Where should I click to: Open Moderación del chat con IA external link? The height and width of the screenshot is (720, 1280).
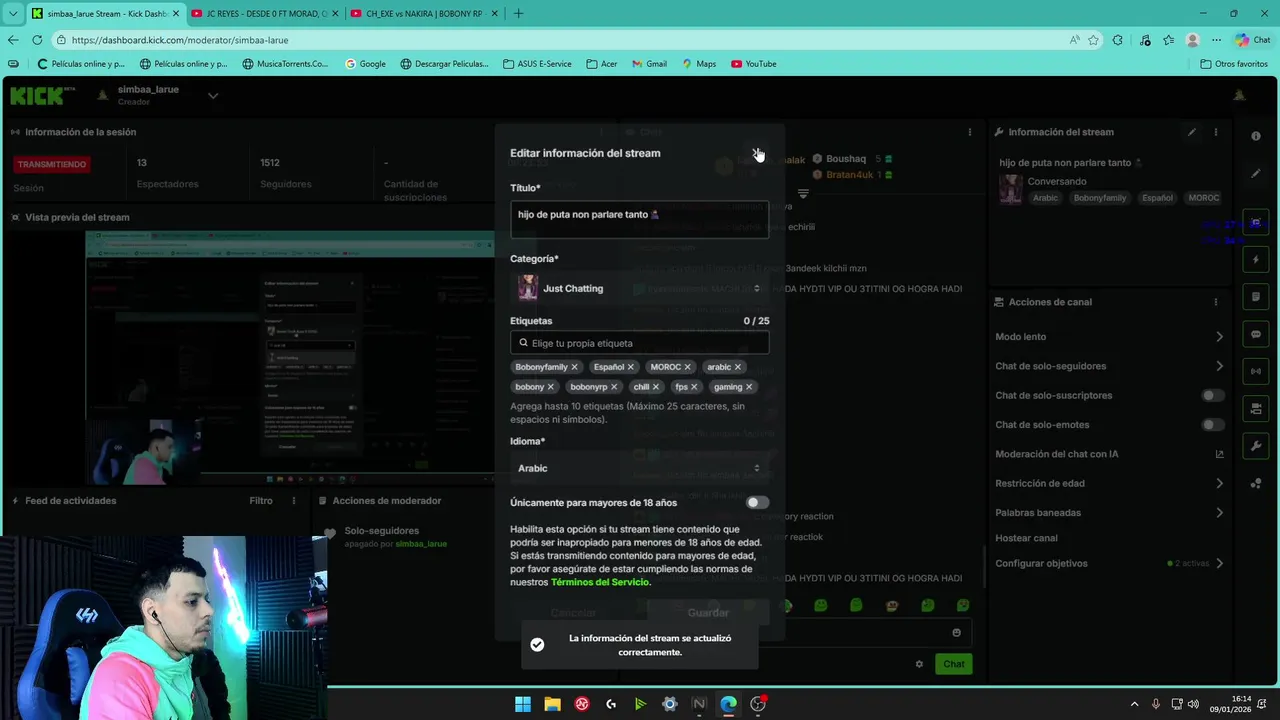pyautogui.click(x=1219, y=454)
